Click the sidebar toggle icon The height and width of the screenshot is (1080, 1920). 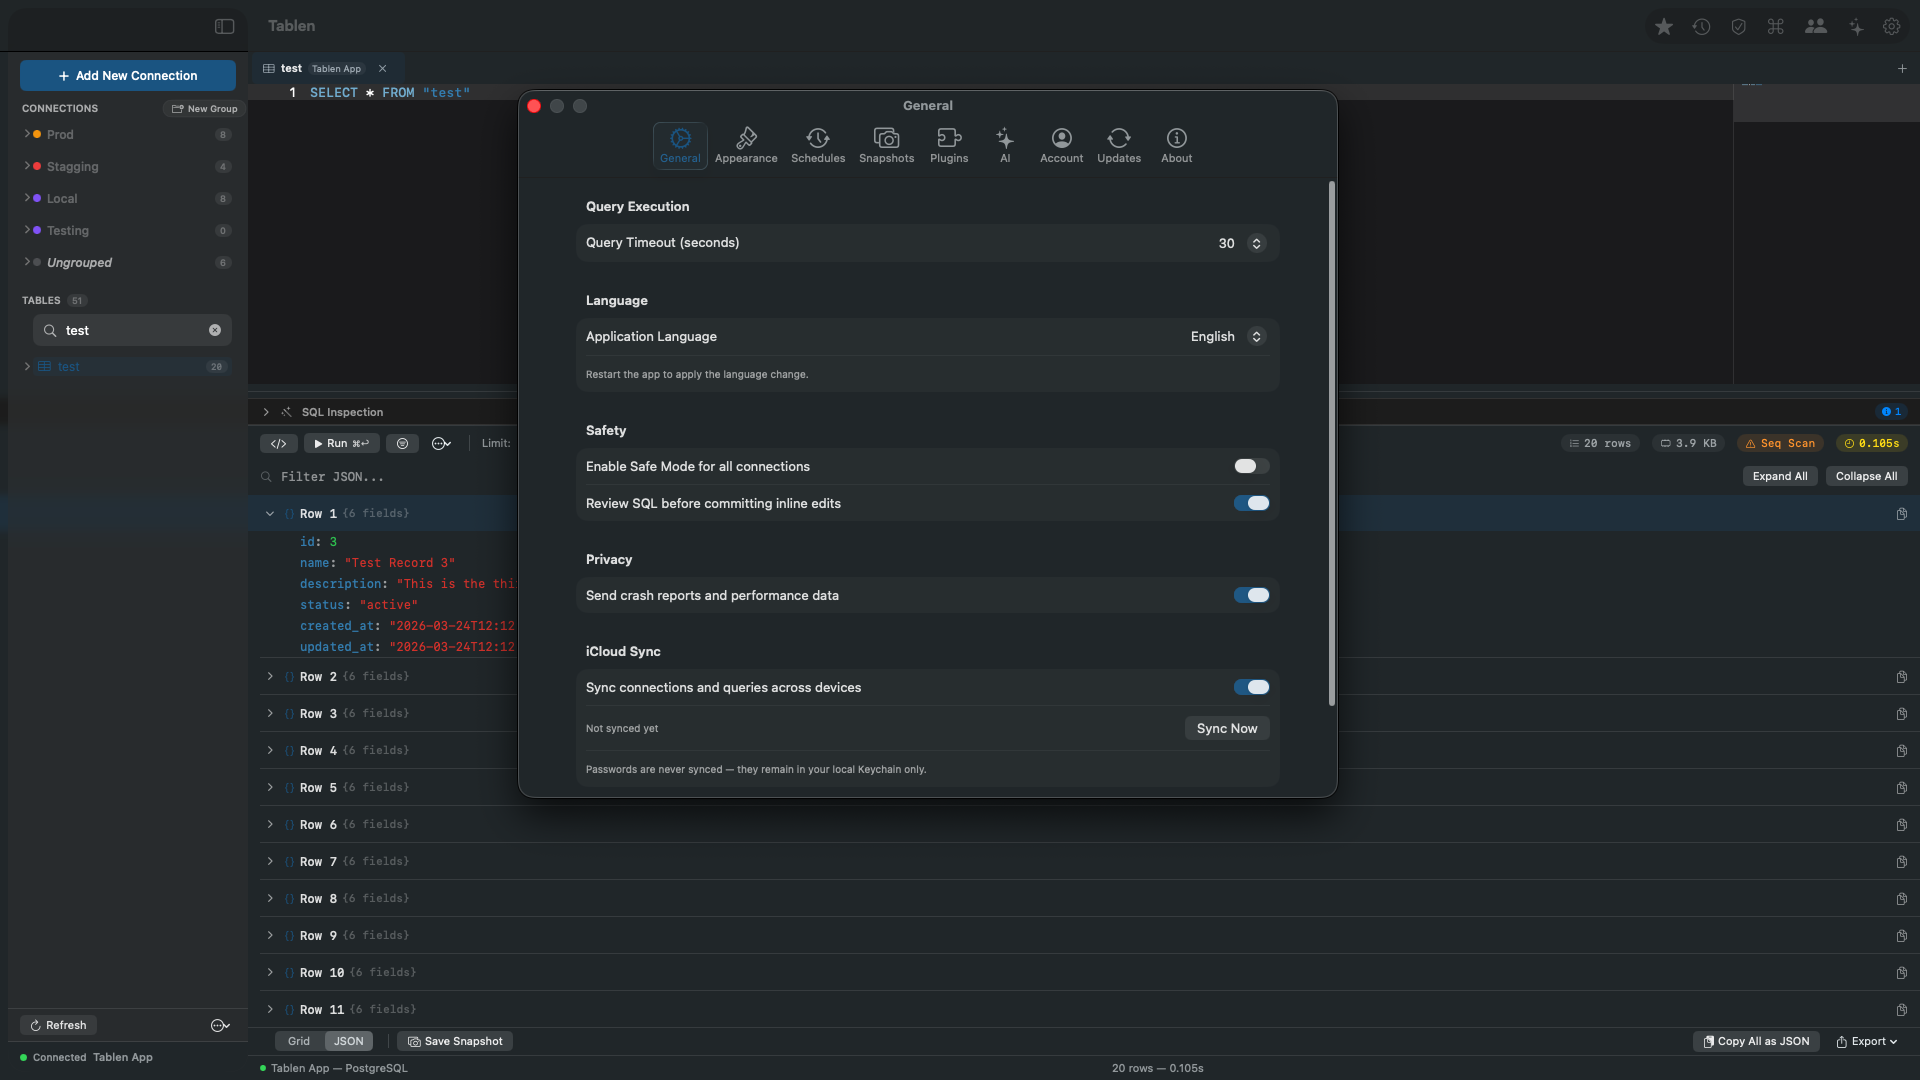coord(224,27)
